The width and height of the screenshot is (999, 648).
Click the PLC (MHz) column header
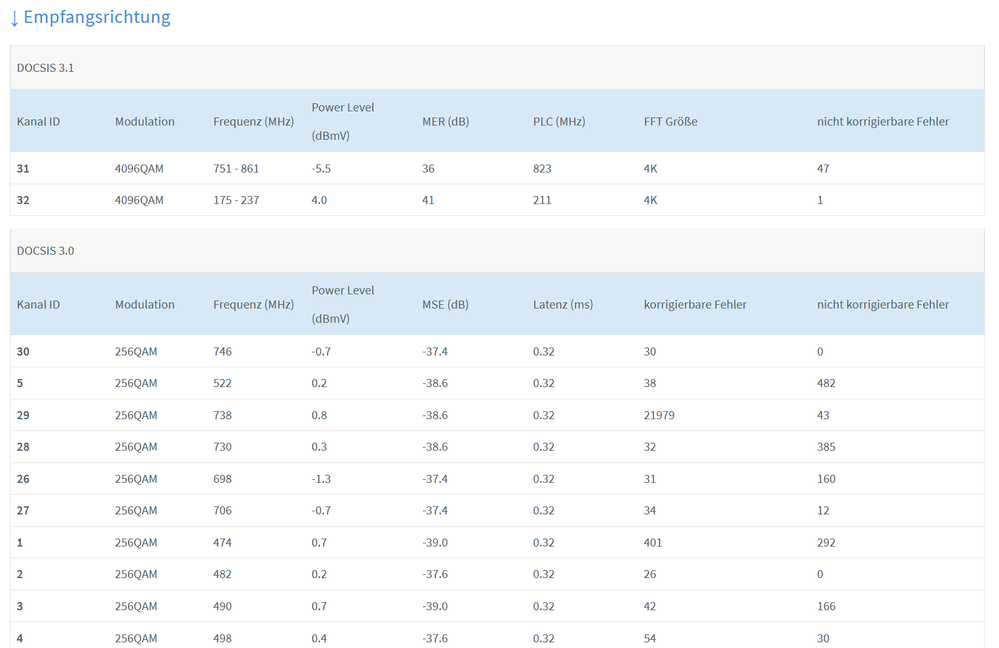[558, 122]
